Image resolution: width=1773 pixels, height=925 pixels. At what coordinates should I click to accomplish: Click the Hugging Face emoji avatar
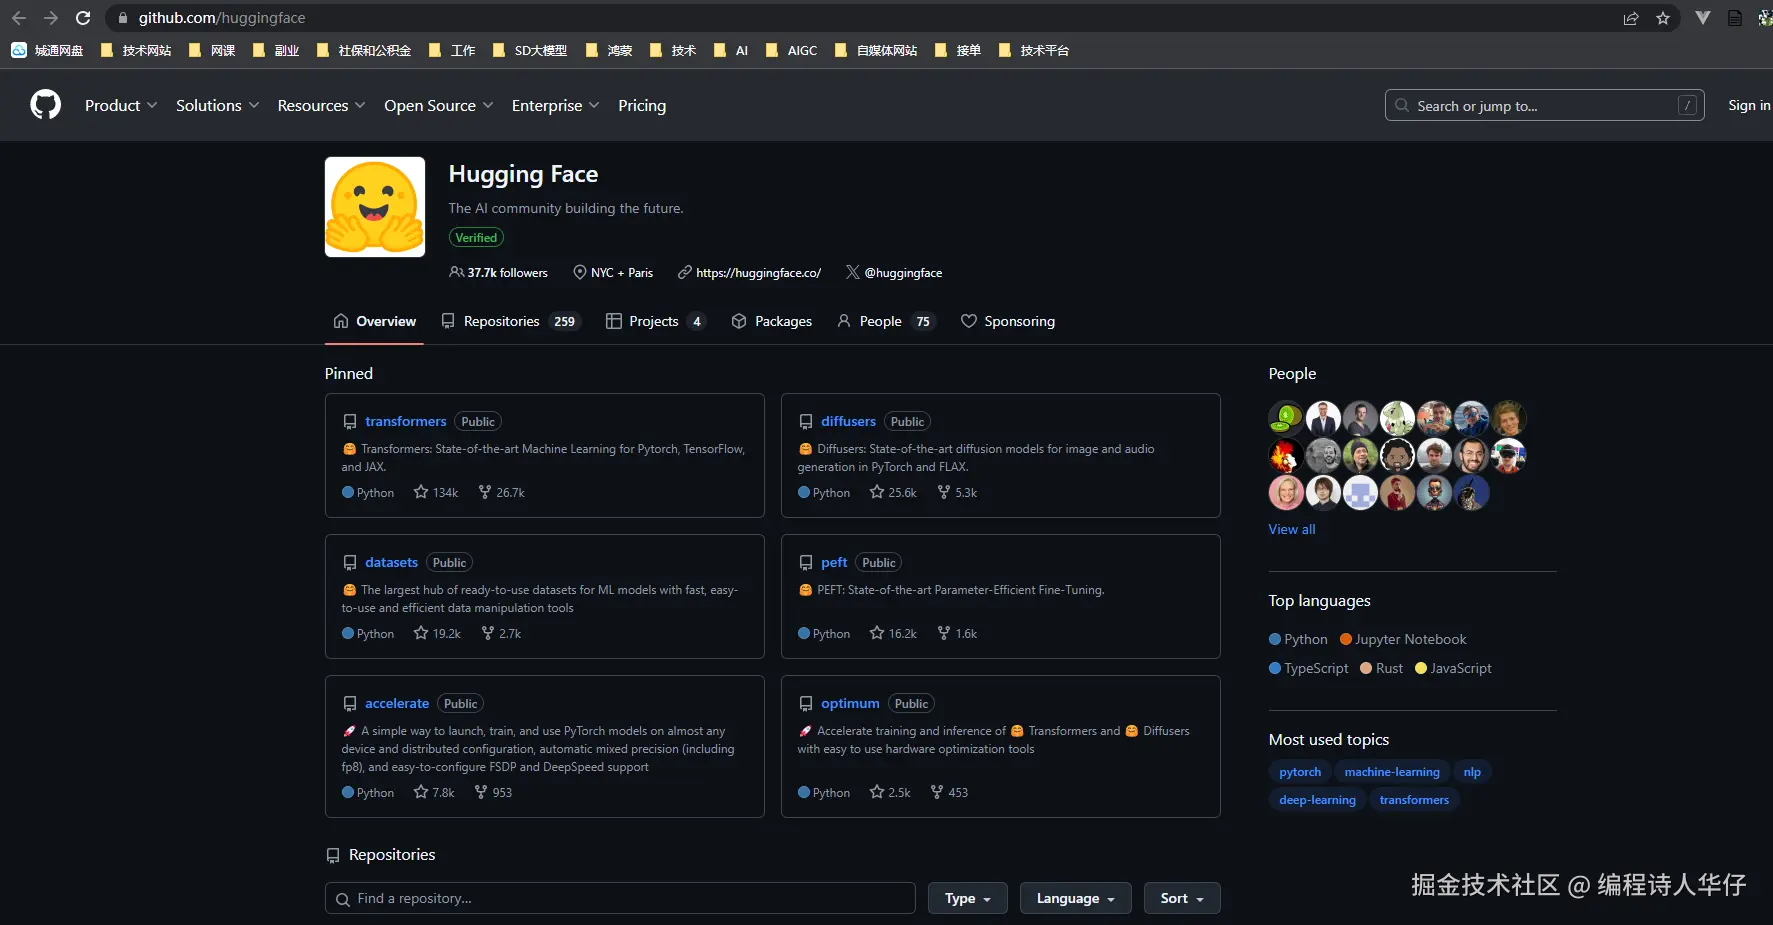coord(375,207)
